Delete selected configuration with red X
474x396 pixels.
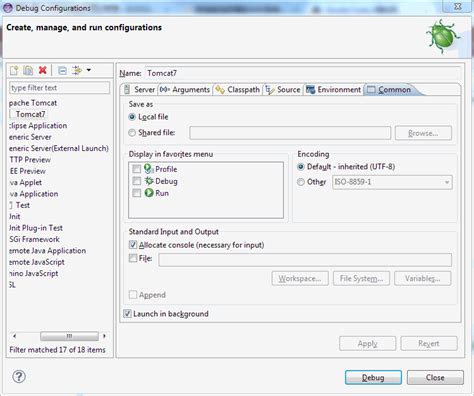click(43, 70)
